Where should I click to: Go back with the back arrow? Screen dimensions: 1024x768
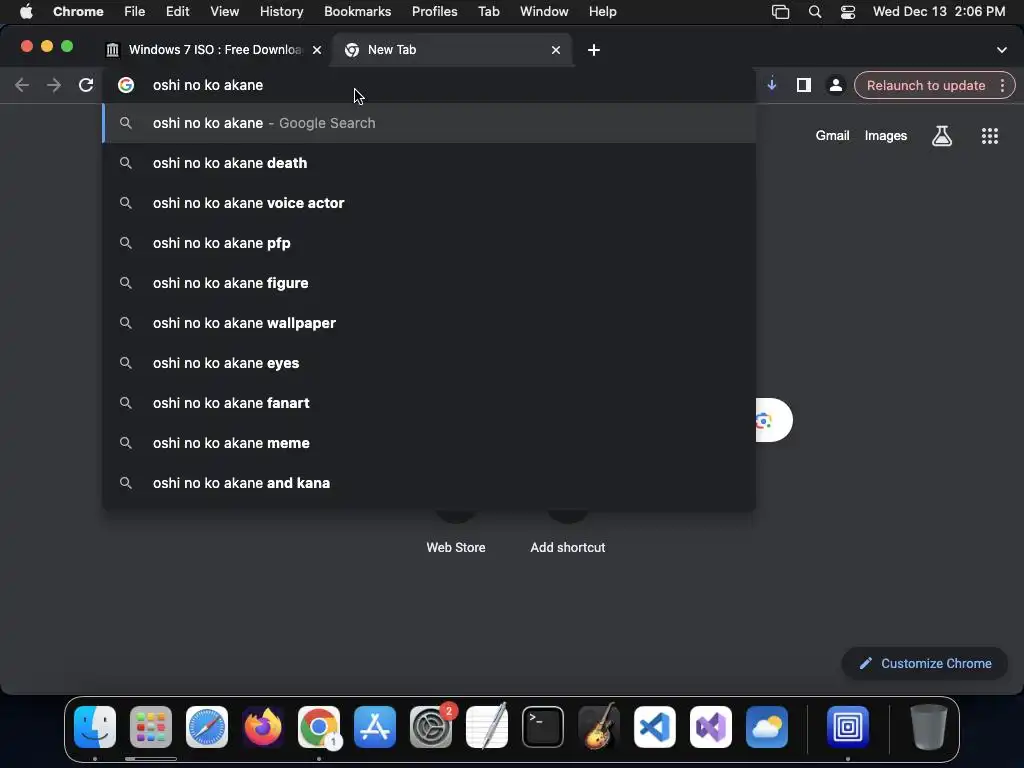pos(22,85)
